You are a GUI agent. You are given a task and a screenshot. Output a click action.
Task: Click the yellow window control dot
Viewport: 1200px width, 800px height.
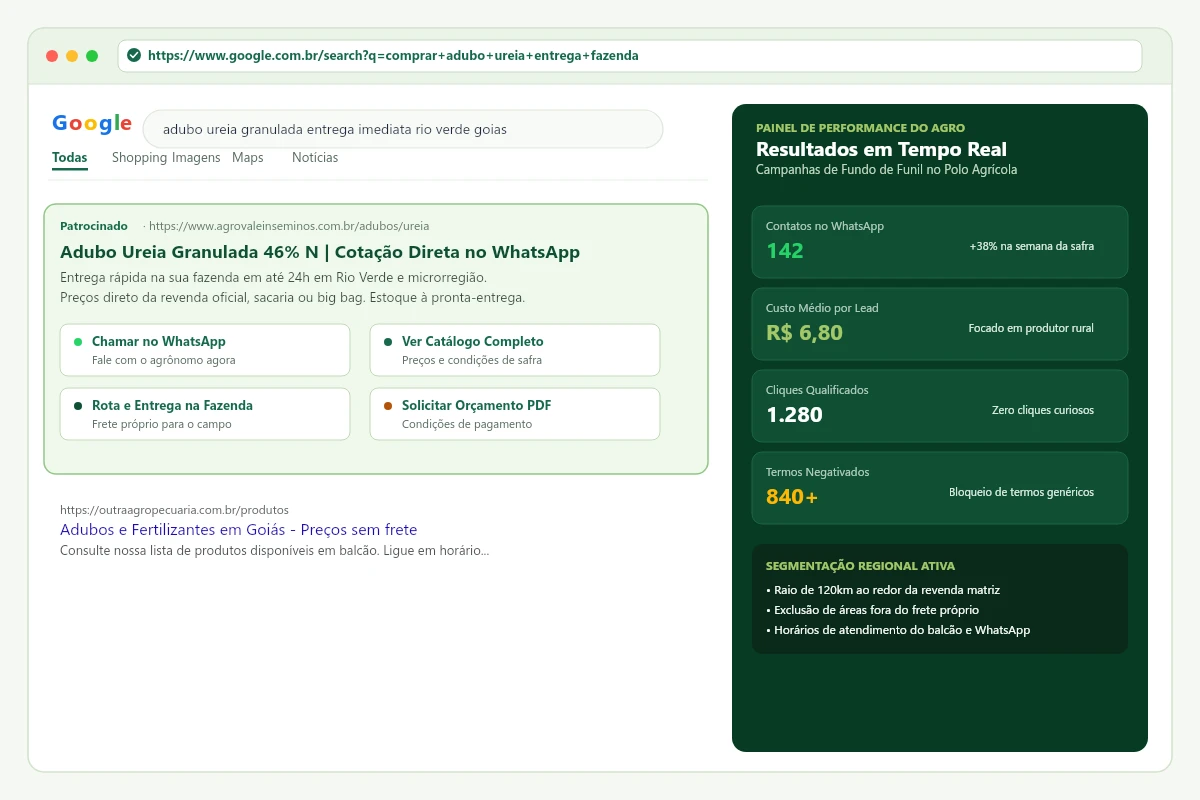point(72,56)
